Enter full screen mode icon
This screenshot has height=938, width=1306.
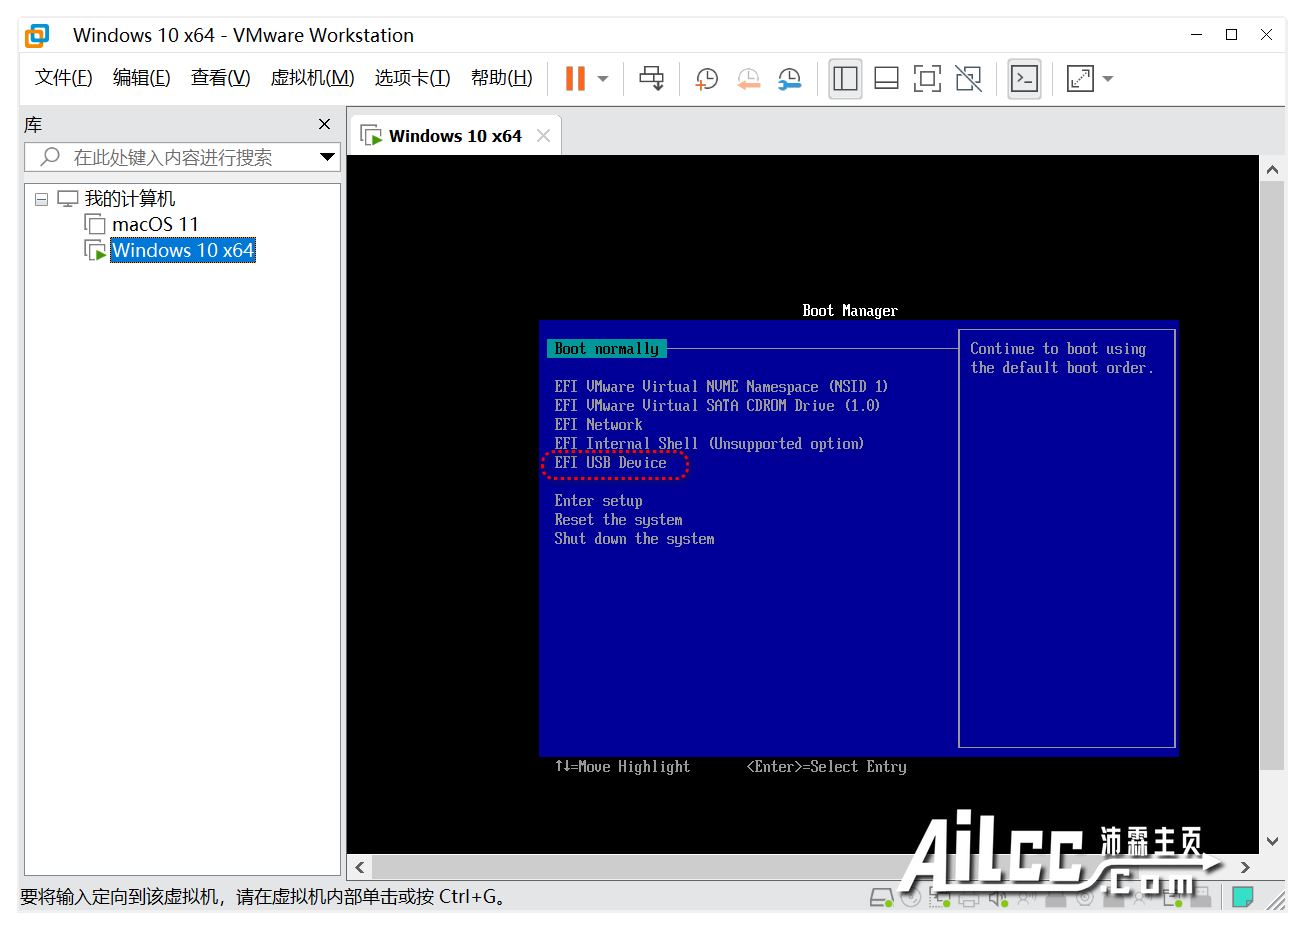(x=927, y=79)
